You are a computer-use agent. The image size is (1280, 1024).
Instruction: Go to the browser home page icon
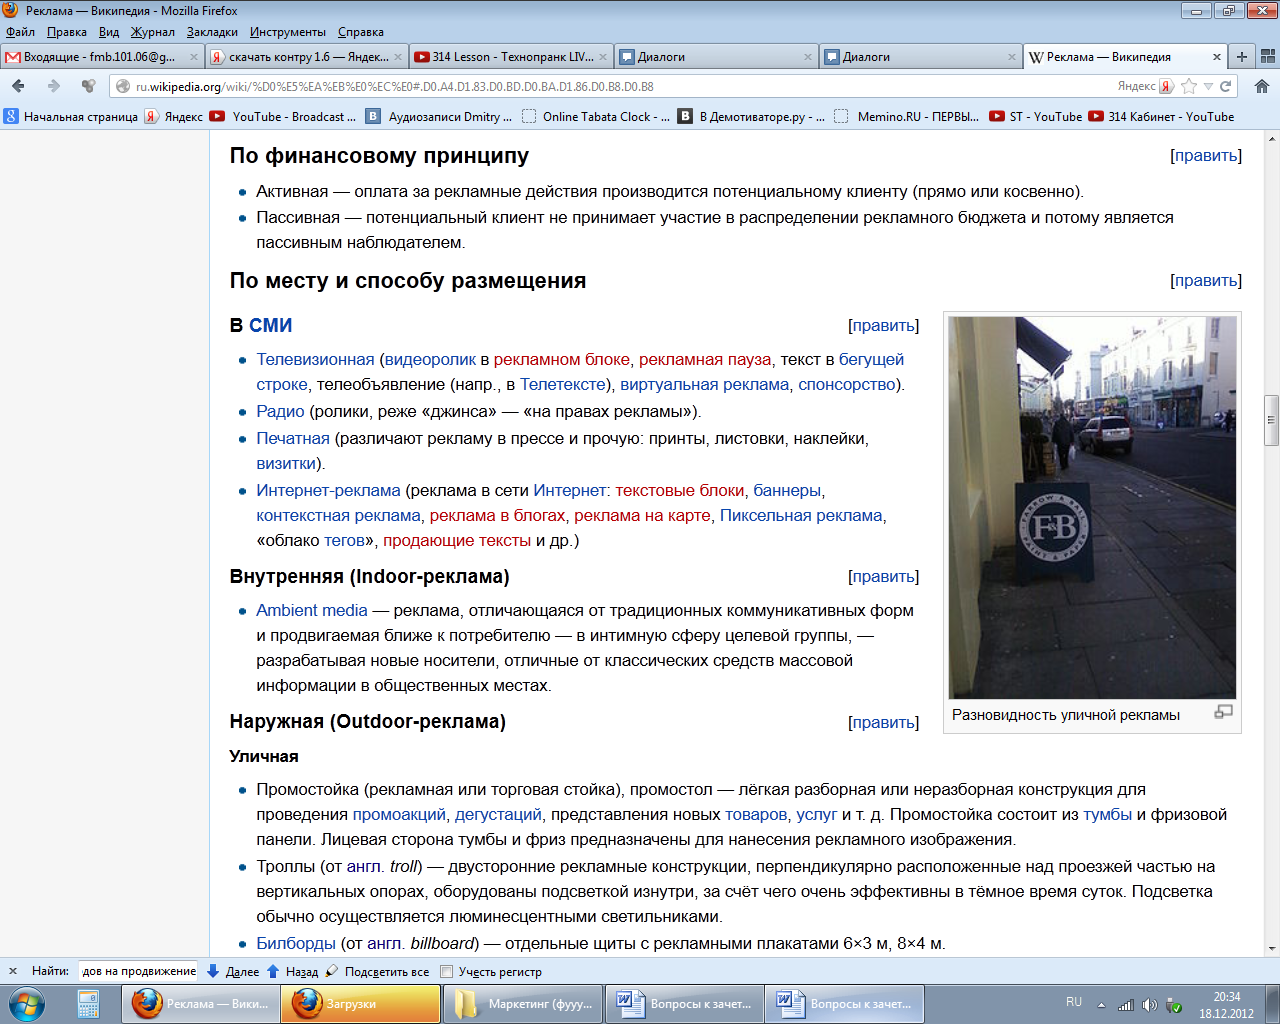point(1262,86)
